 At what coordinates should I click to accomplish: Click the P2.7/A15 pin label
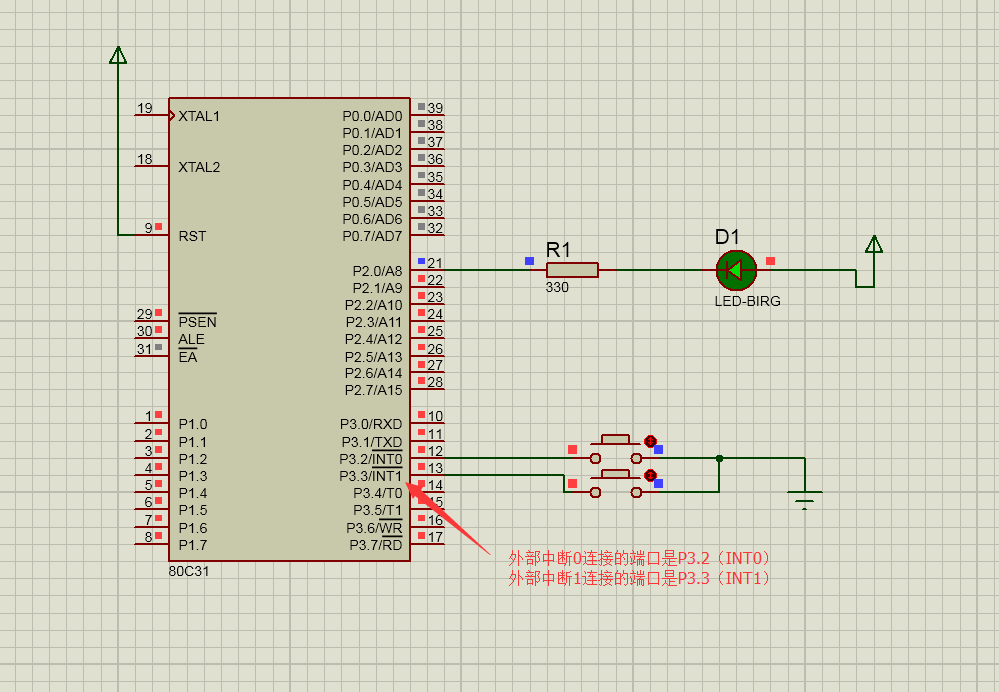coord(373,390)
